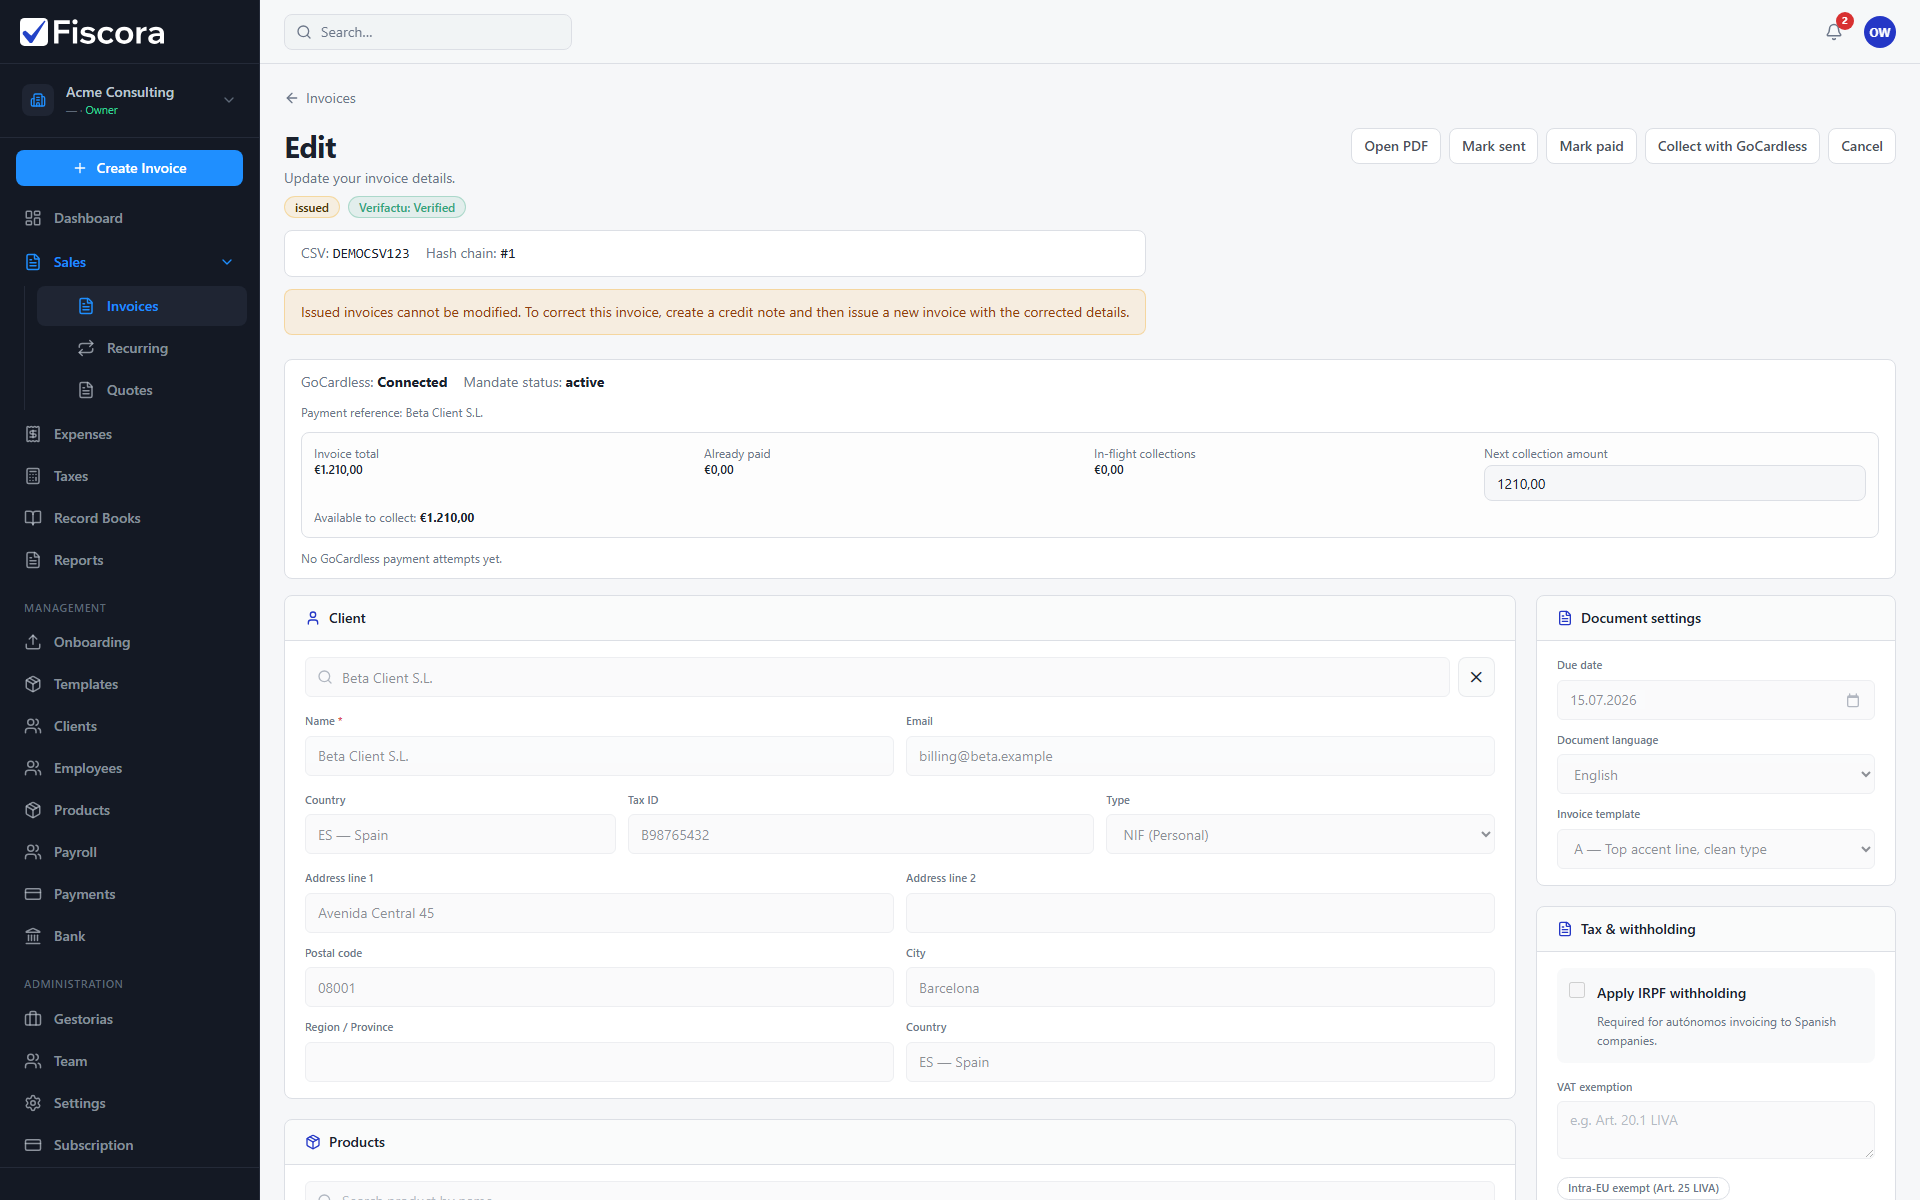Click the Dashboard grid icon
Viewport: 1920px width, 1200px height.
coord(33,218)
